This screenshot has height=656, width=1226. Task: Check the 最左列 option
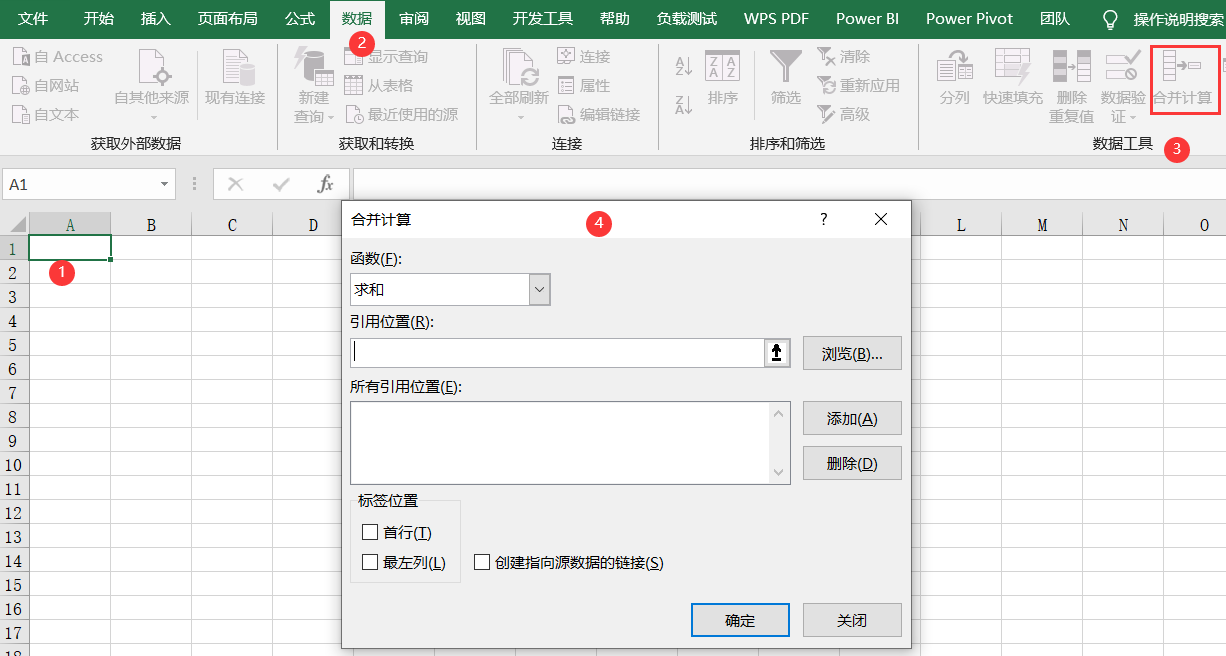click(371, 561)
